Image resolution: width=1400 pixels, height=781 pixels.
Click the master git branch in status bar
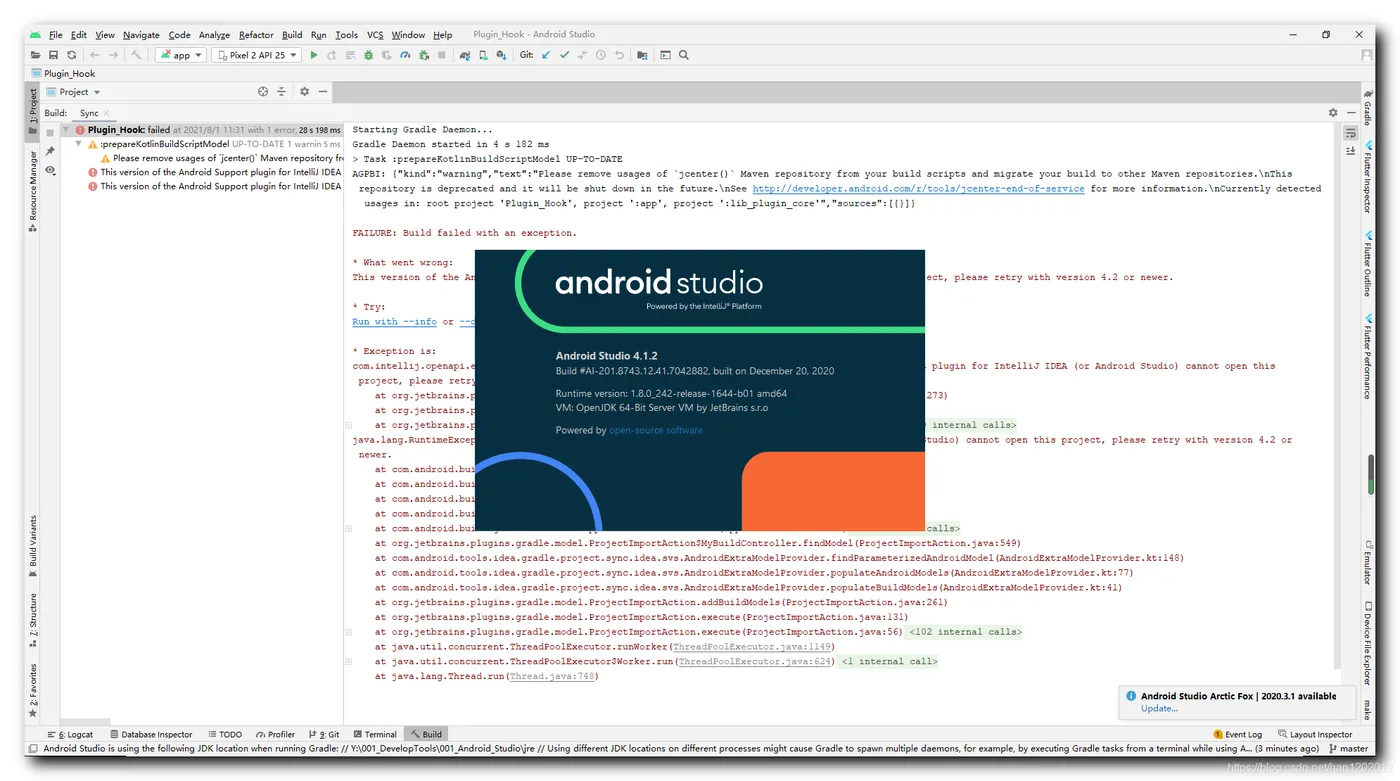click(x=1349, y=748)
